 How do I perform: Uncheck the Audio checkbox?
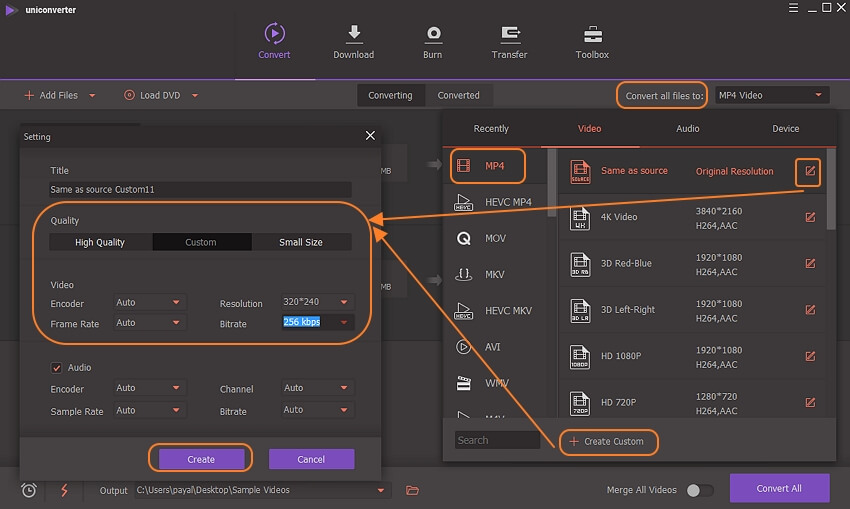56,368
